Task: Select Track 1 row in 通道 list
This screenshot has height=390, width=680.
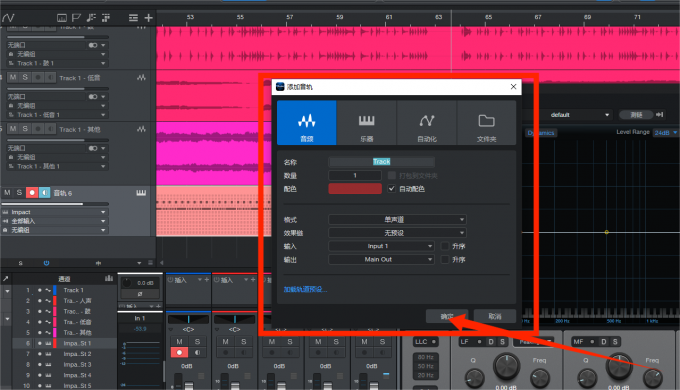Action: (65, 290)
